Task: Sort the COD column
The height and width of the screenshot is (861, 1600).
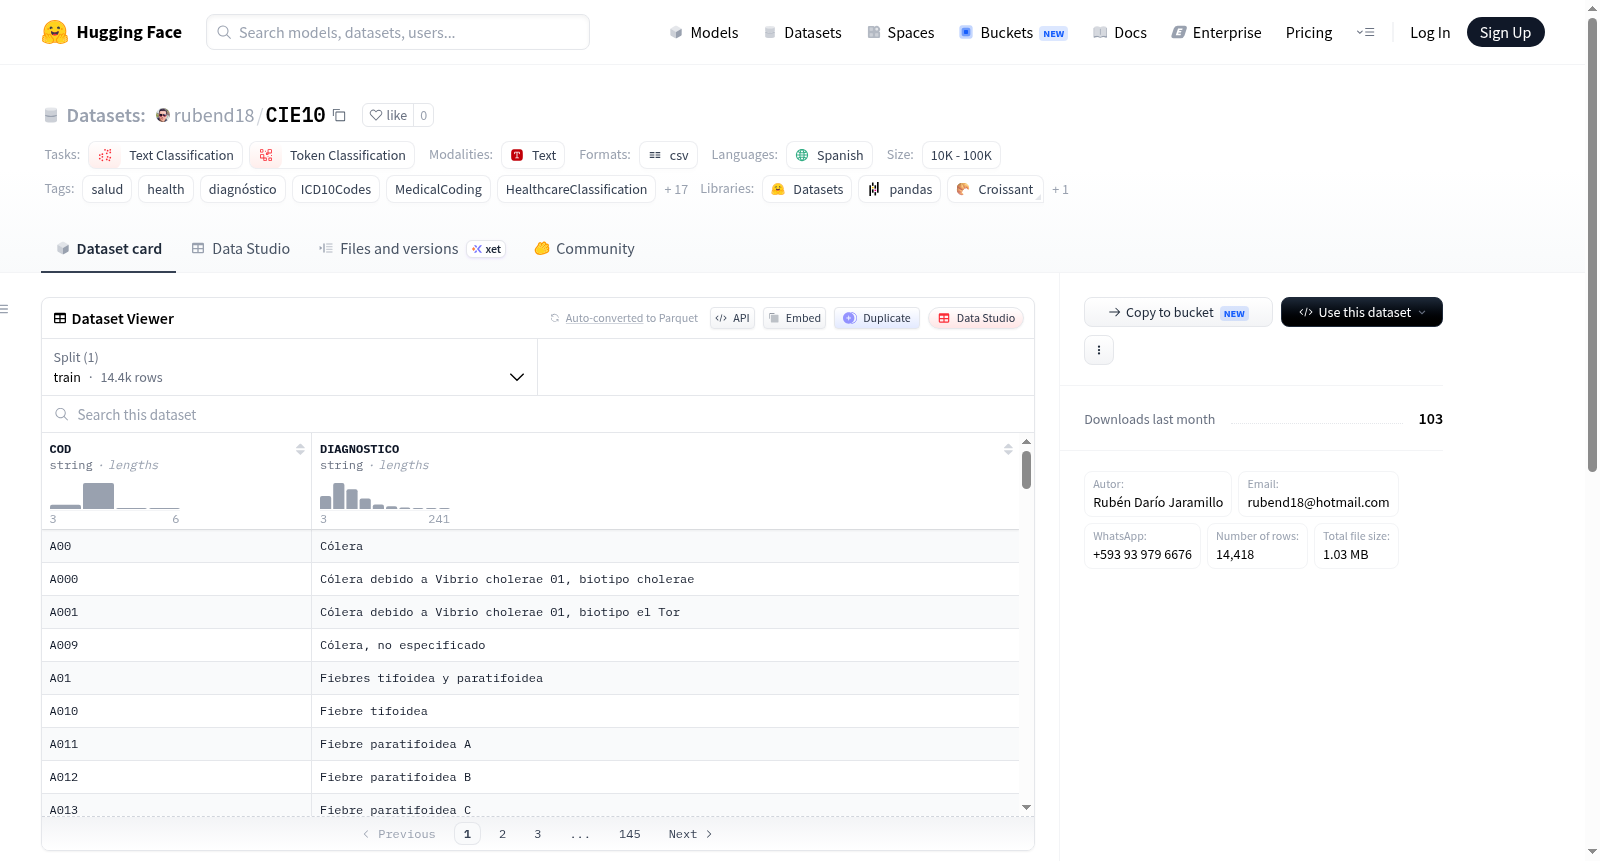Action: click(300, 449)
